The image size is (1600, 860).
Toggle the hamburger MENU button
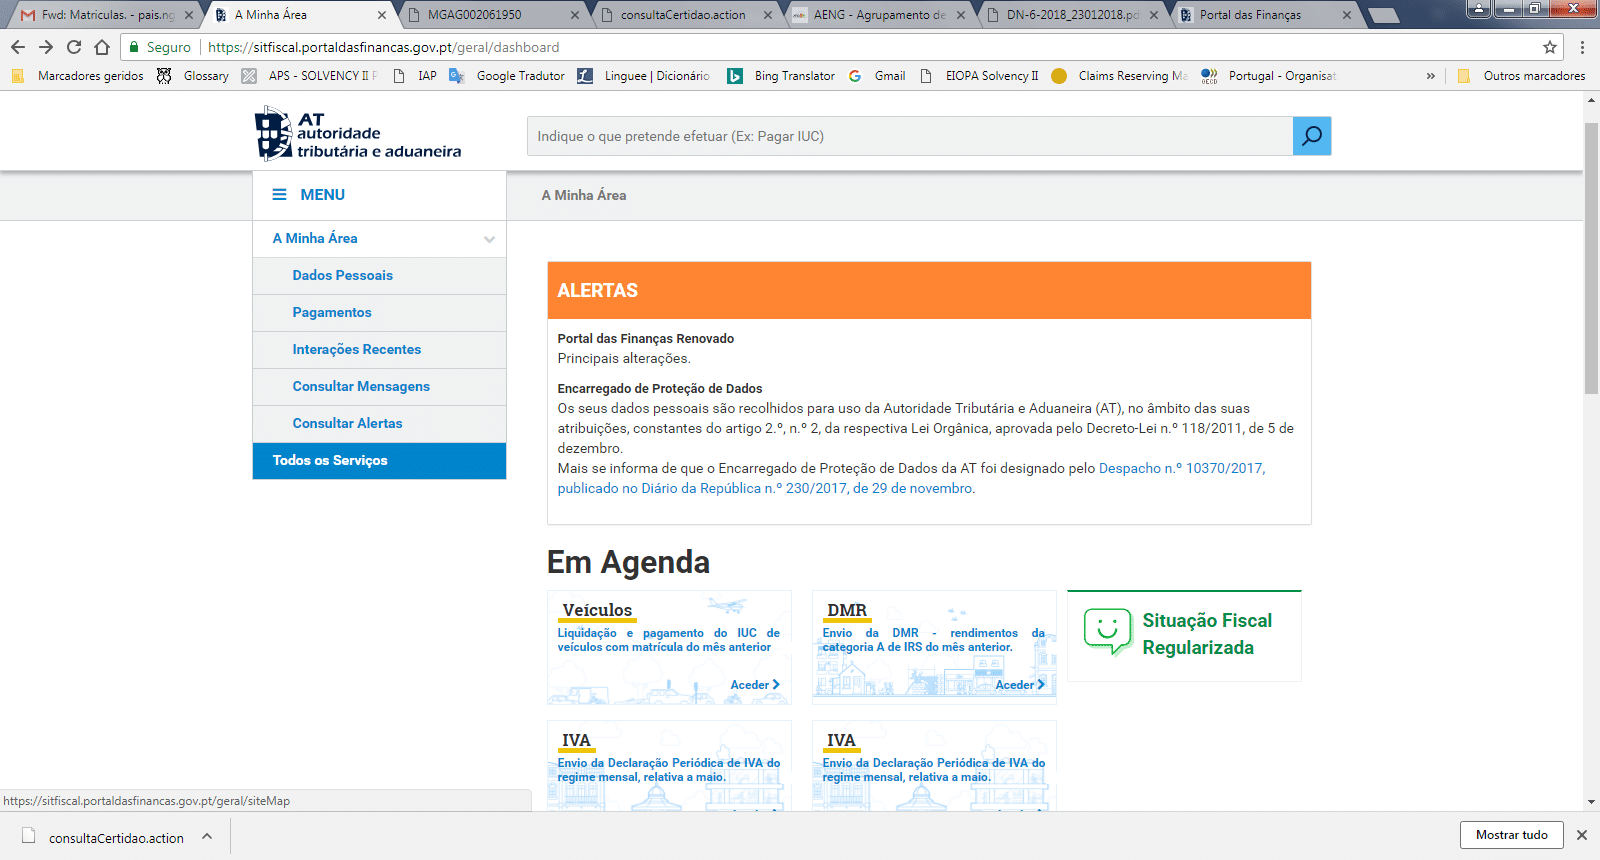308,195
